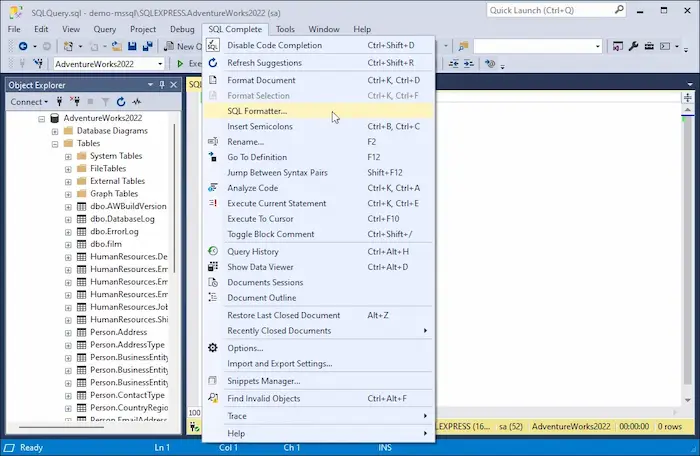The image size is (700, 456).
Task: Open the empty solution configurations combo box
Action: [538, 46]
